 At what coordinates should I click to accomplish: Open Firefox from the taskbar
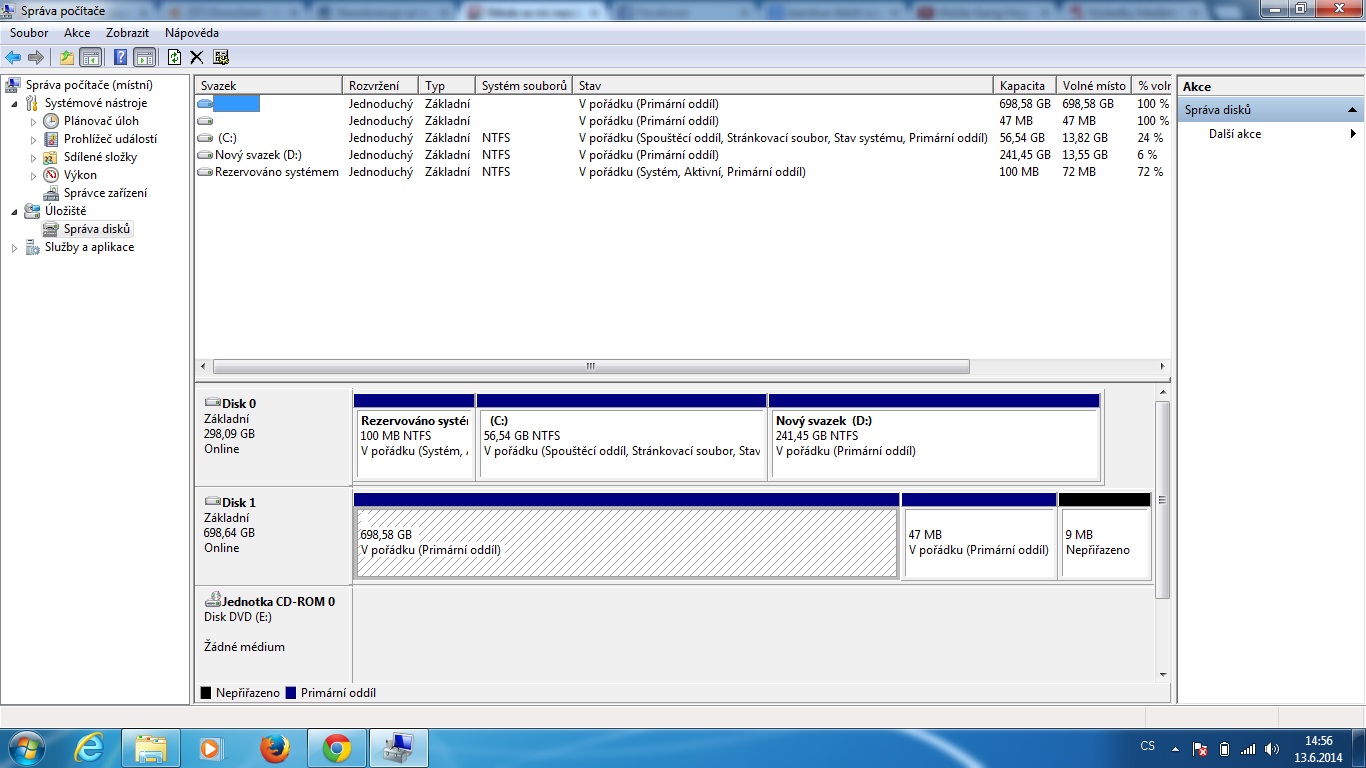coord(274,748)
